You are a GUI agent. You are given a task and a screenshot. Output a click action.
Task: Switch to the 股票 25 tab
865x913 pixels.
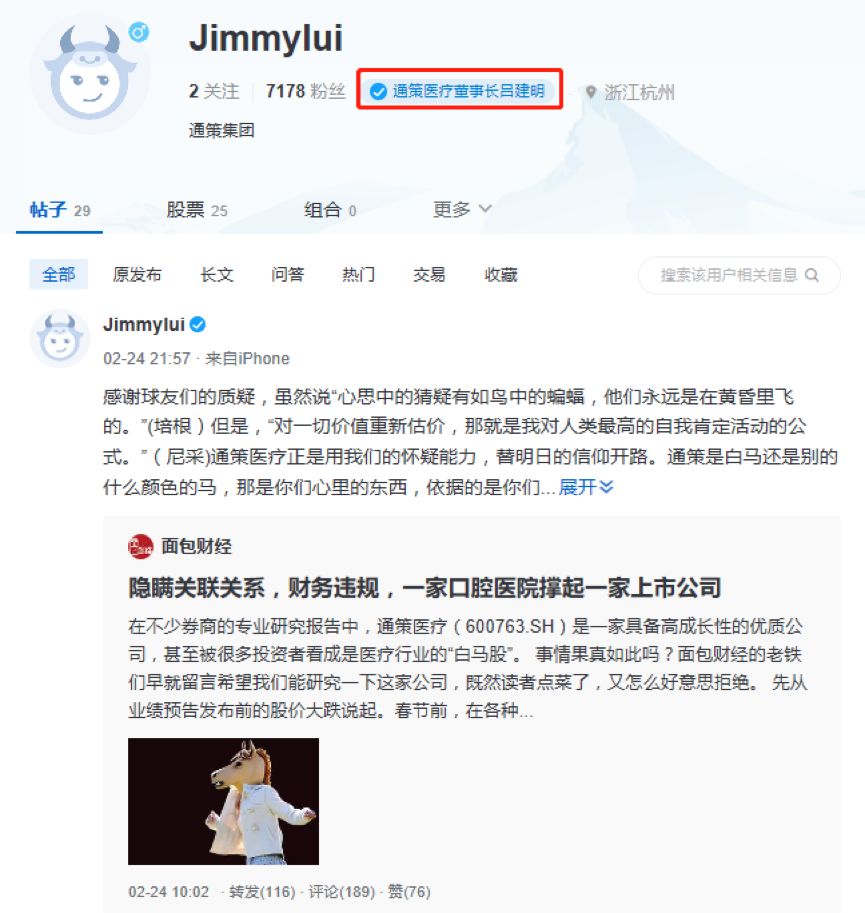click(x=197, y=210)
